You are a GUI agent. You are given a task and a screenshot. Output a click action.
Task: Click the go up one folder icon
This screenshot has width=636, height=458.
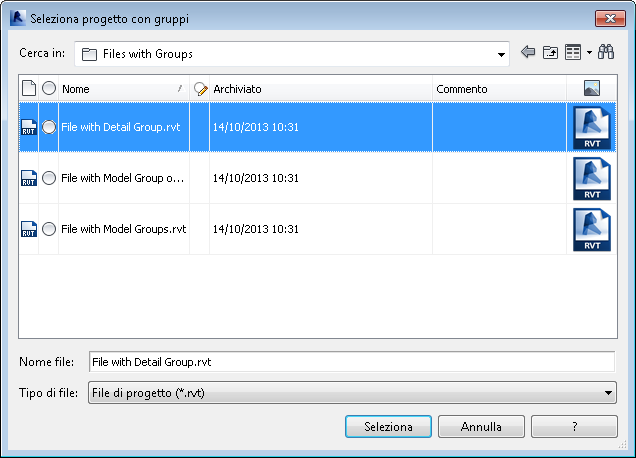tap(550, 53)
